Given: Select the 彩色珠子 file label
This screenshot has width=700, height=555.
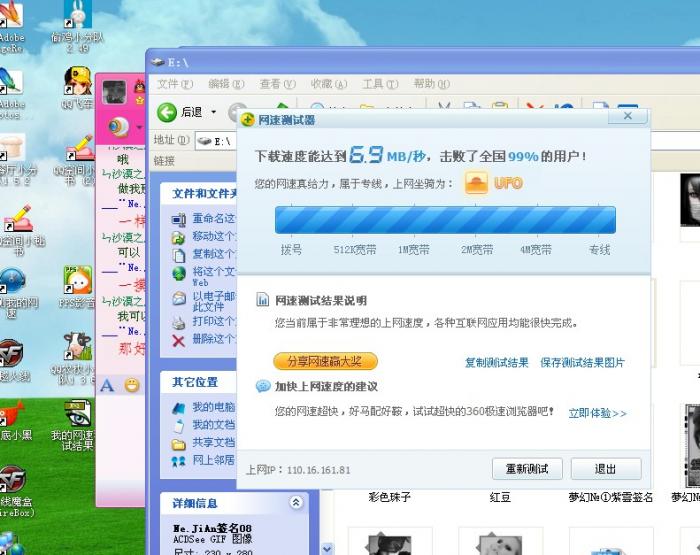Looking at the screenshot, I should [x=390, y=497].
